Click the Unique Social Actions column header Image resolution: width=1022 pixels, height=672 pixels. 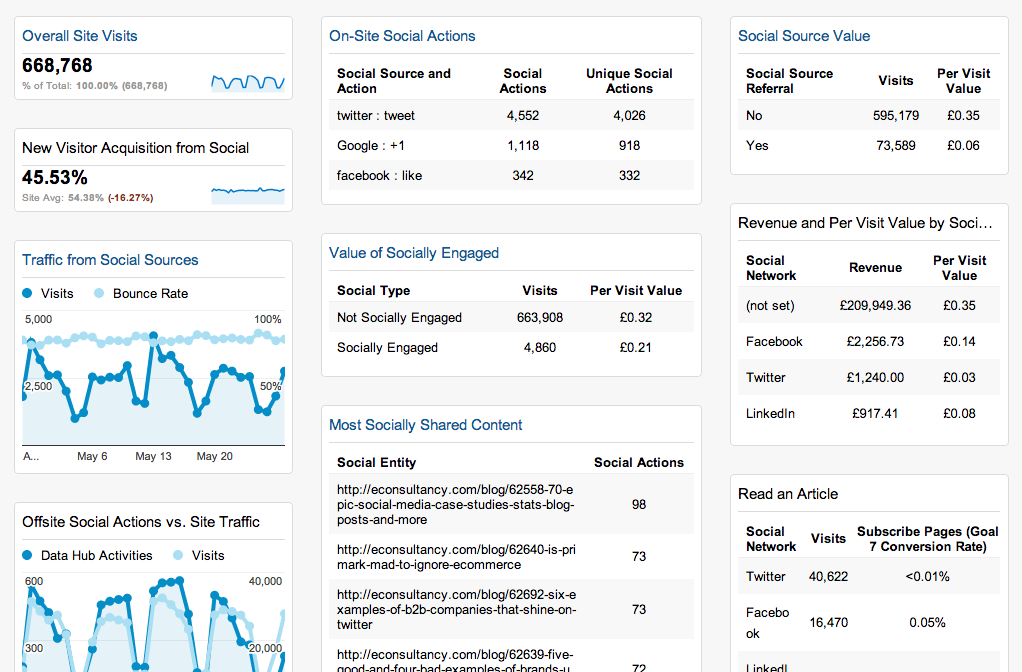click(629, 81)
